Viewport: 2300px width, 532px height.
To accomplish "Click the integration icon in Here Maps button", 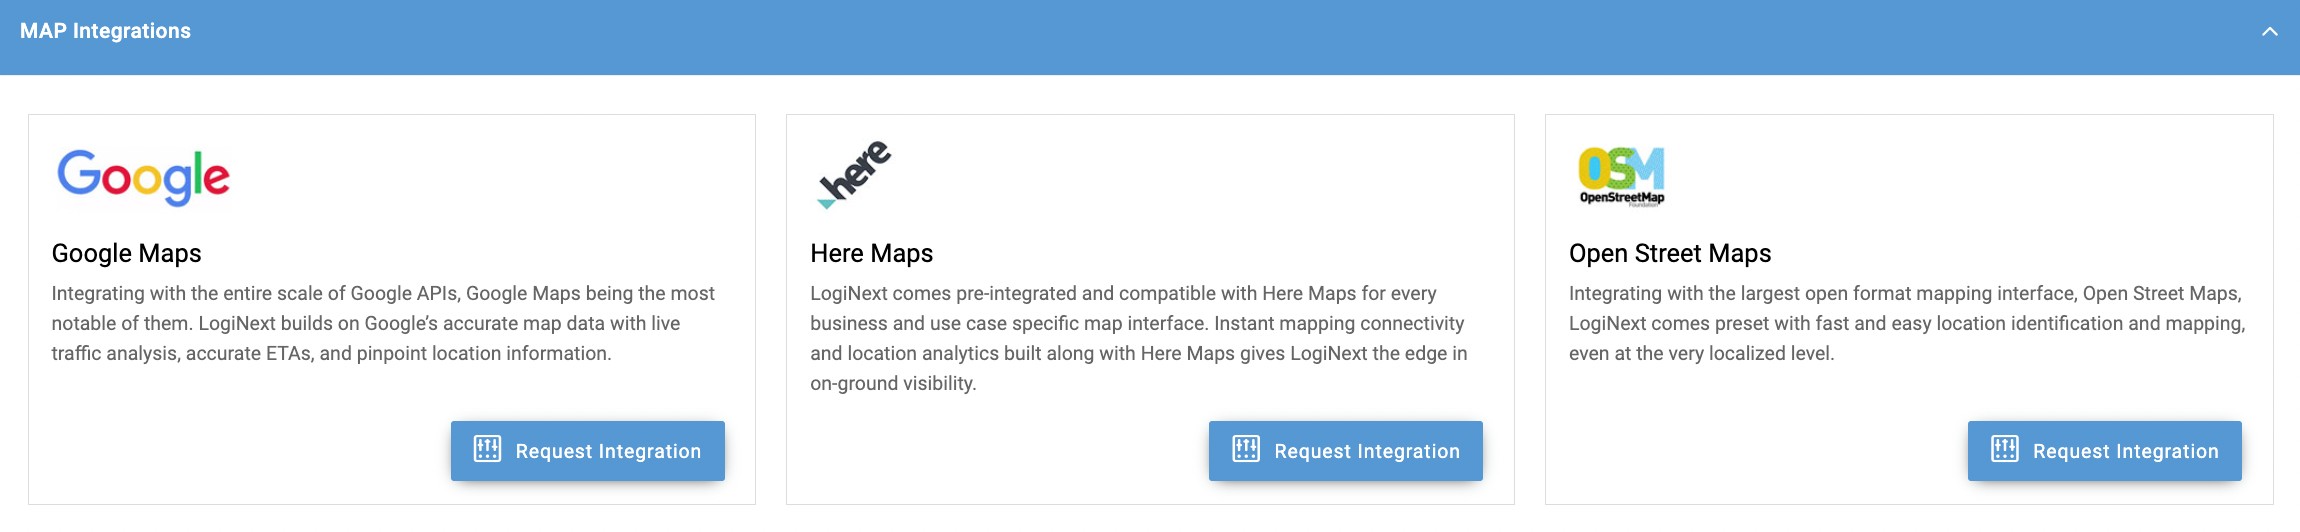I will 1246,449.
